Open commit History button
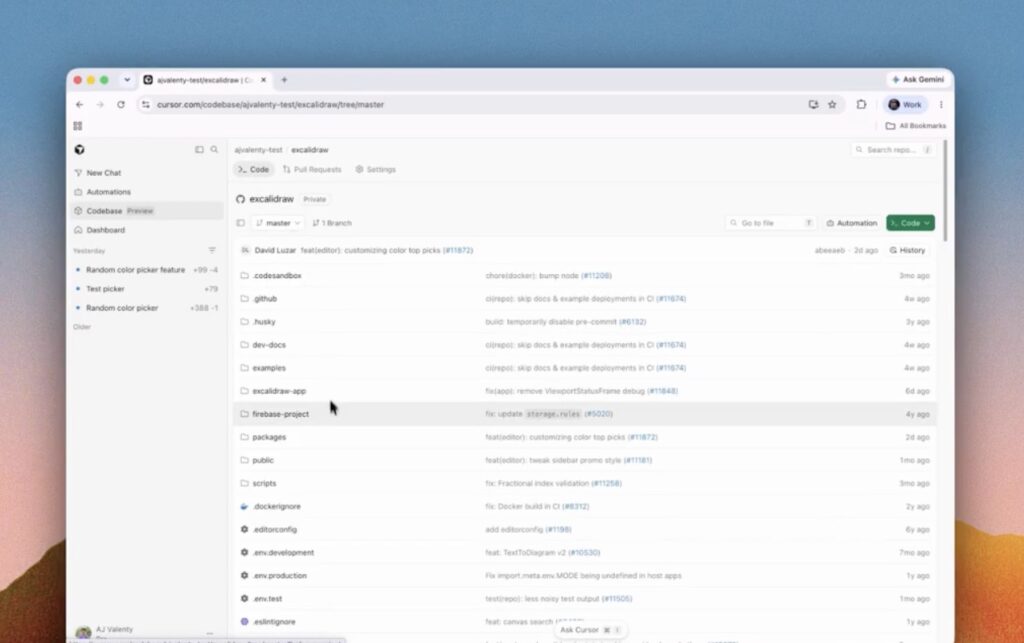The width and height of the screenshot is (1024, 643). pyautogui.click(x=908, y=250)
